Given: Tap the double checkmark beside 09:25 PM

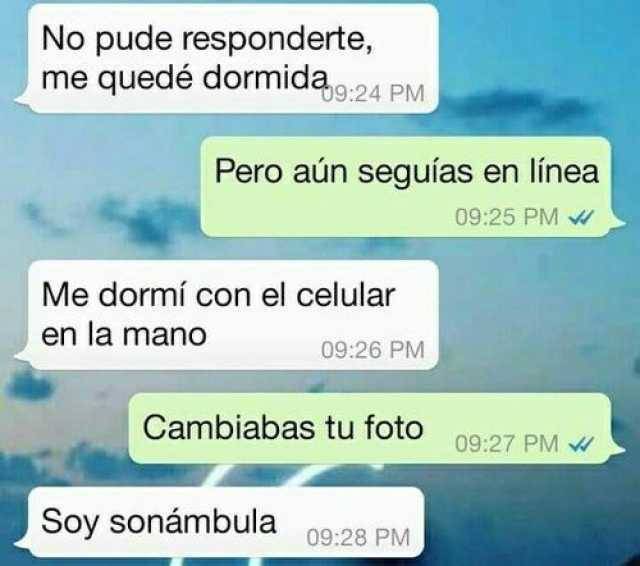Looking at the screenshot, I should [x=581, y=219].
